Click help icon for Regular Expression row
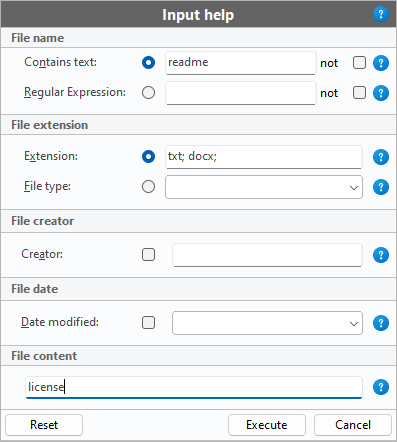The width and height of the screenshot is (397, 442). [x=381, y=93]
